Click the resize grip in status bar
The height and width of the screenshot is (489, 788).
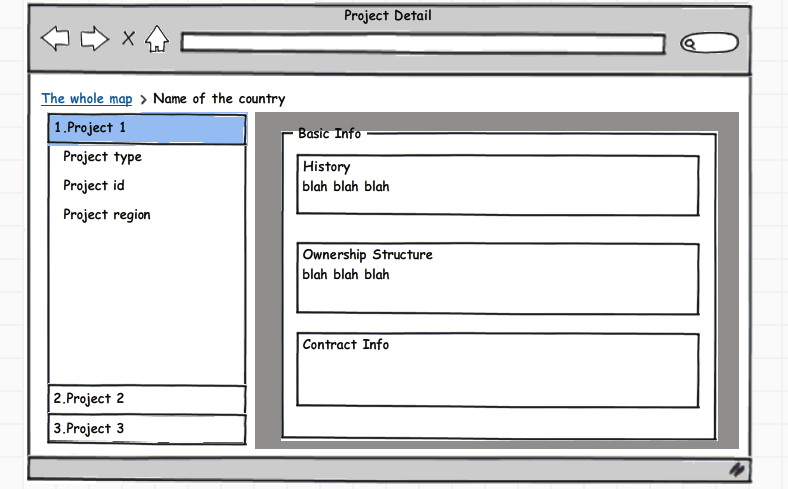(737, 469)
